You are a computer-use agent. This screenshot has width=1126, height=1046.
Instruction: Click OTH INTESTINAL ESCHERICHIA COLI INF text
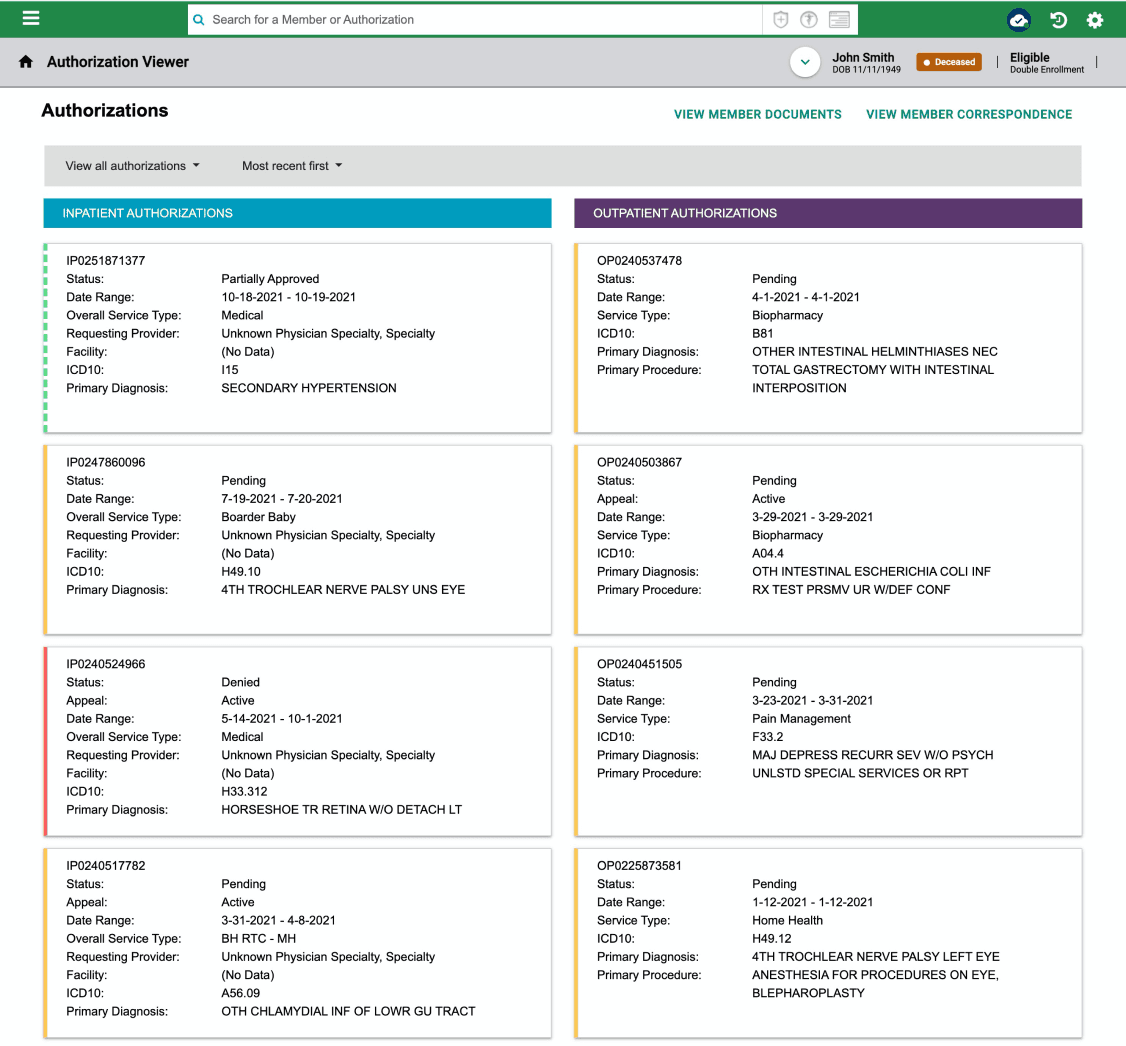[871, 571]
